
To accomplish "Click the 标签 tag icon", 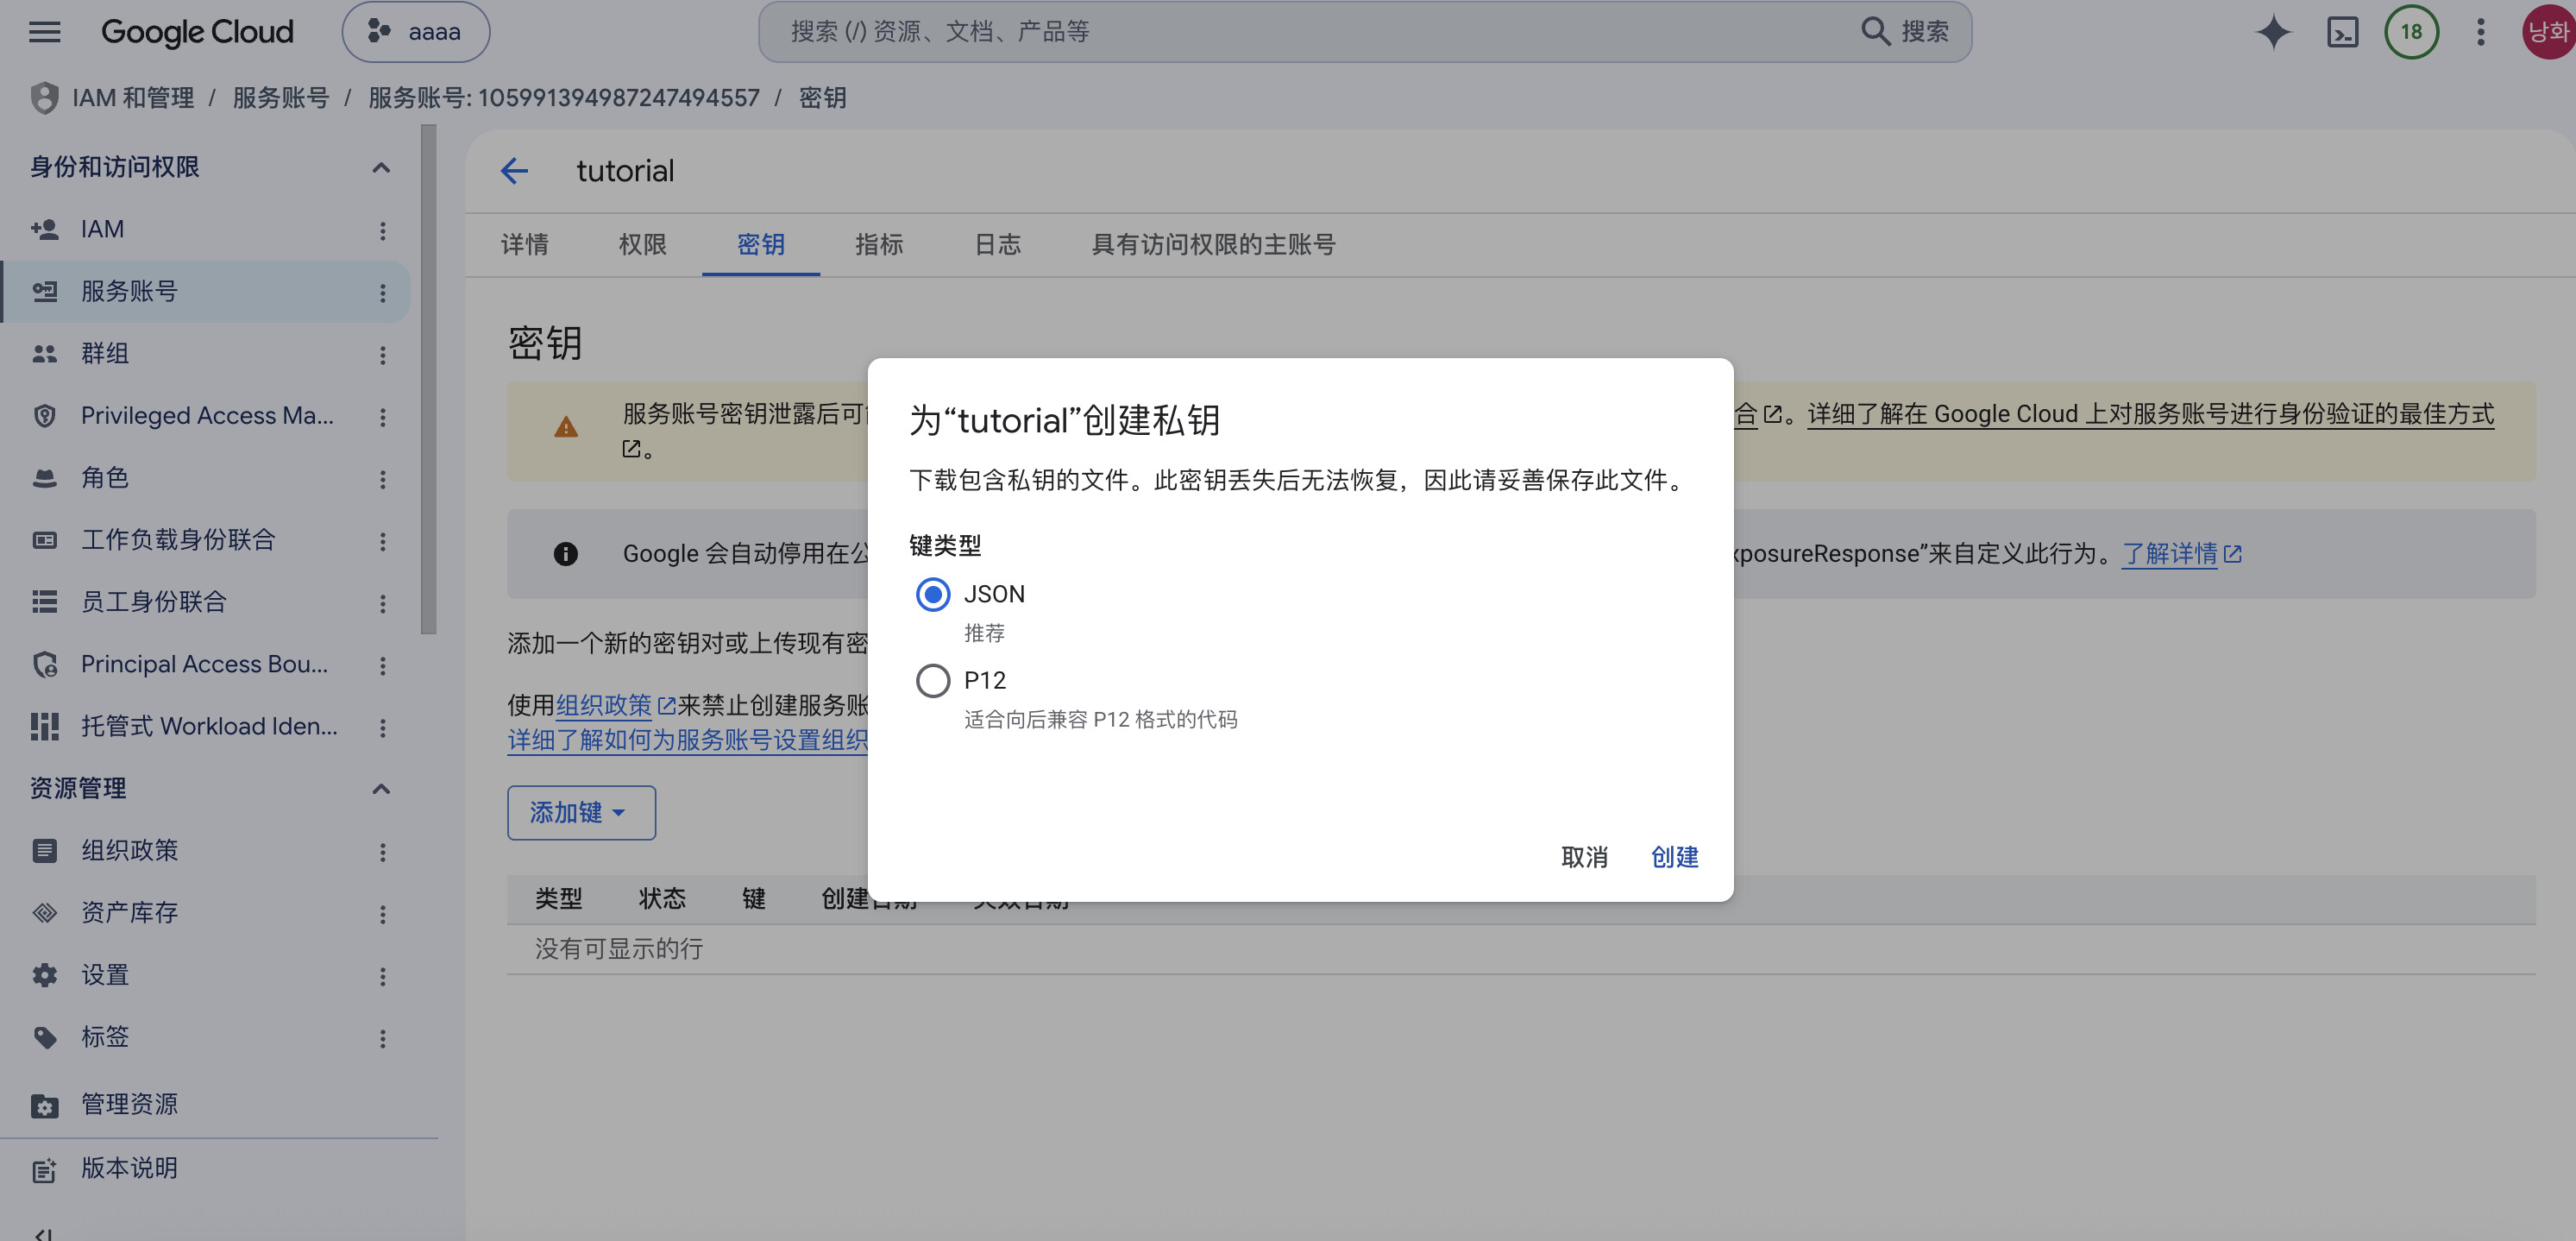I will point(44,1037).
